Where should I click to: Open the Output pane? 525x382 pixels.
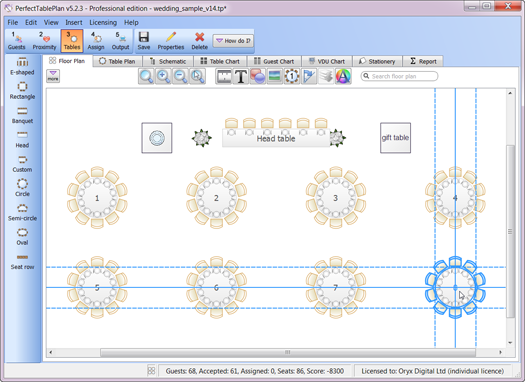pyautogui.click(x=120, y=41)
